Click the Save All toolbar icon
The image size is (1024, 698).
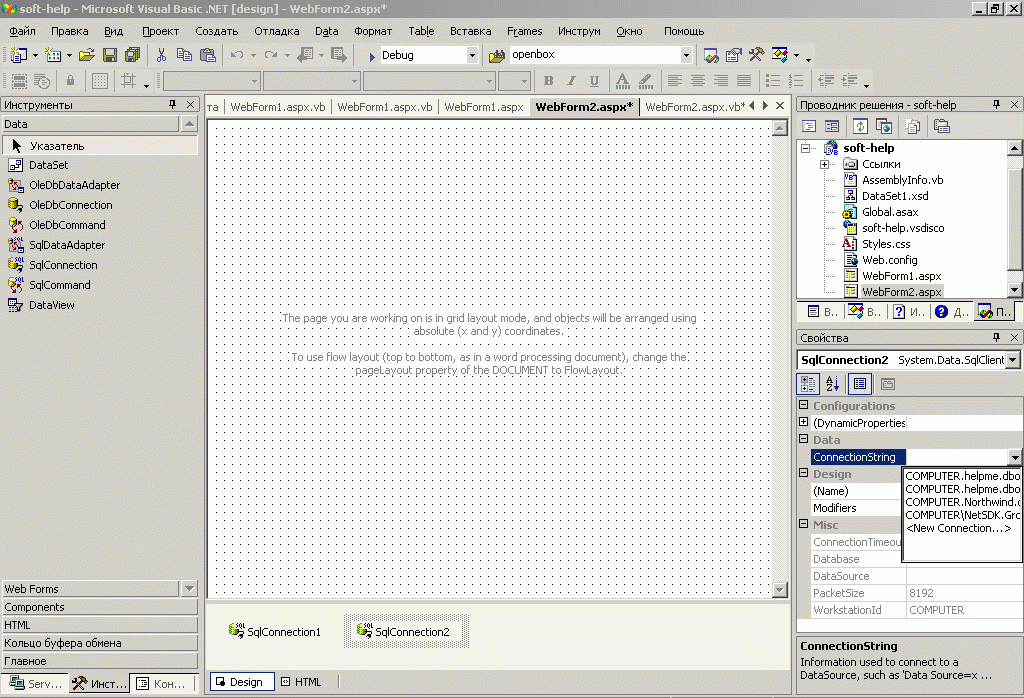click(x=133, y=56)
